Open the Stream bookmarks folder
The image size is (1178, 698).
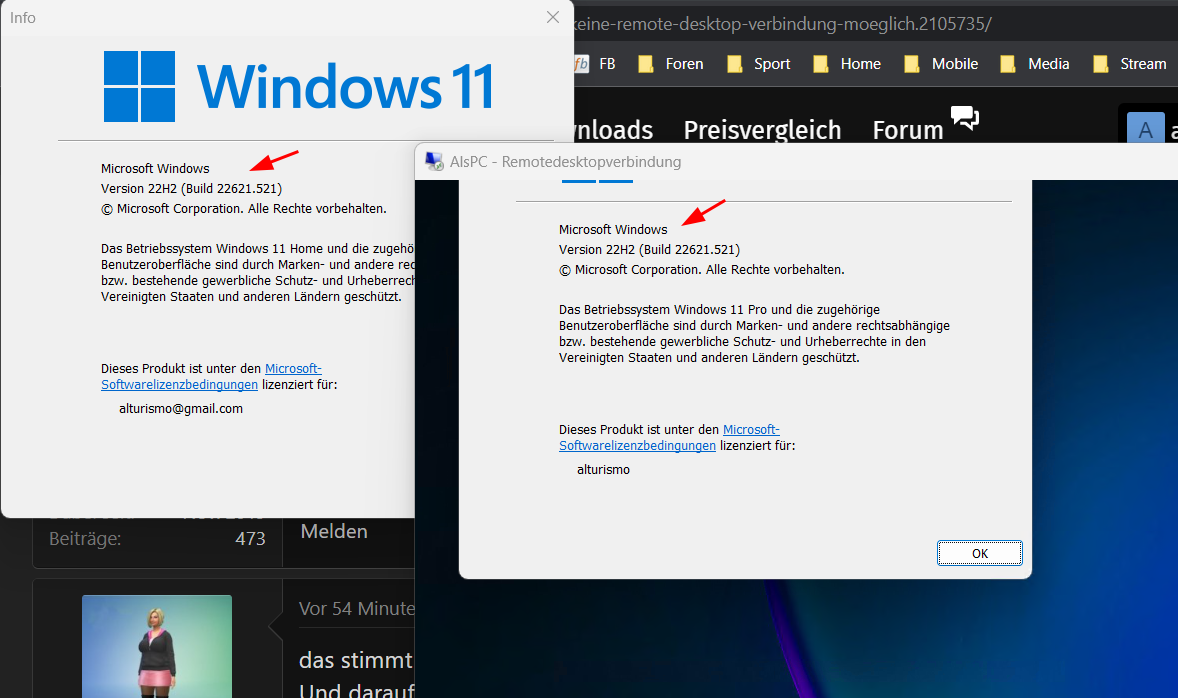click(1130, 64)
